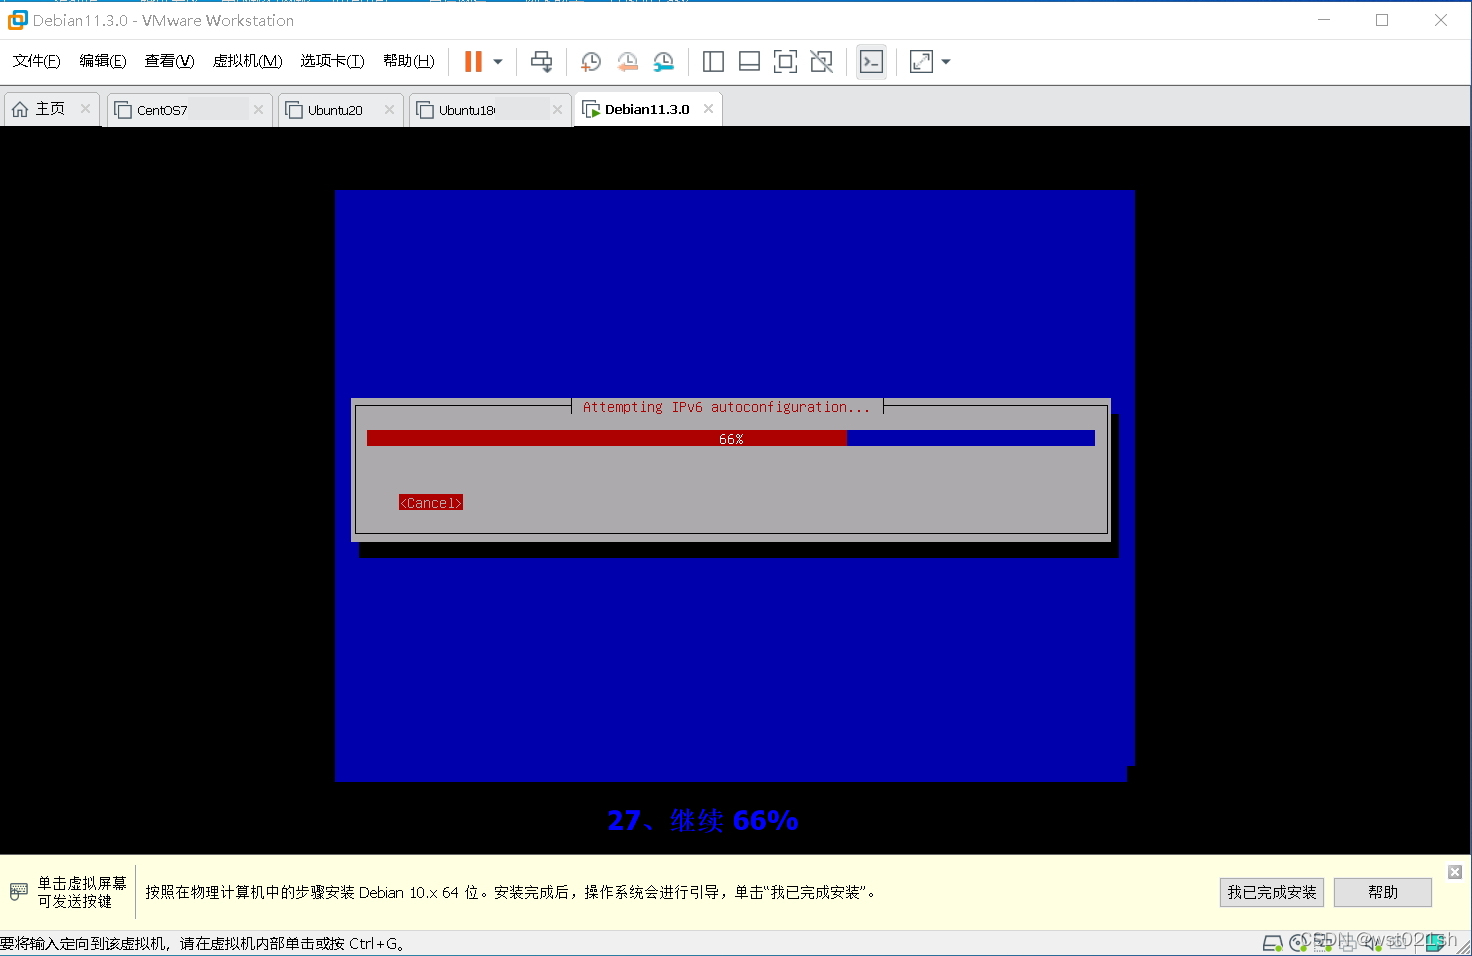Click the 单击虚拟屏幕 可发送按键 hint text
This screenshot has width=1472, height=956.
pyautogui.click(x=82, y=892)
